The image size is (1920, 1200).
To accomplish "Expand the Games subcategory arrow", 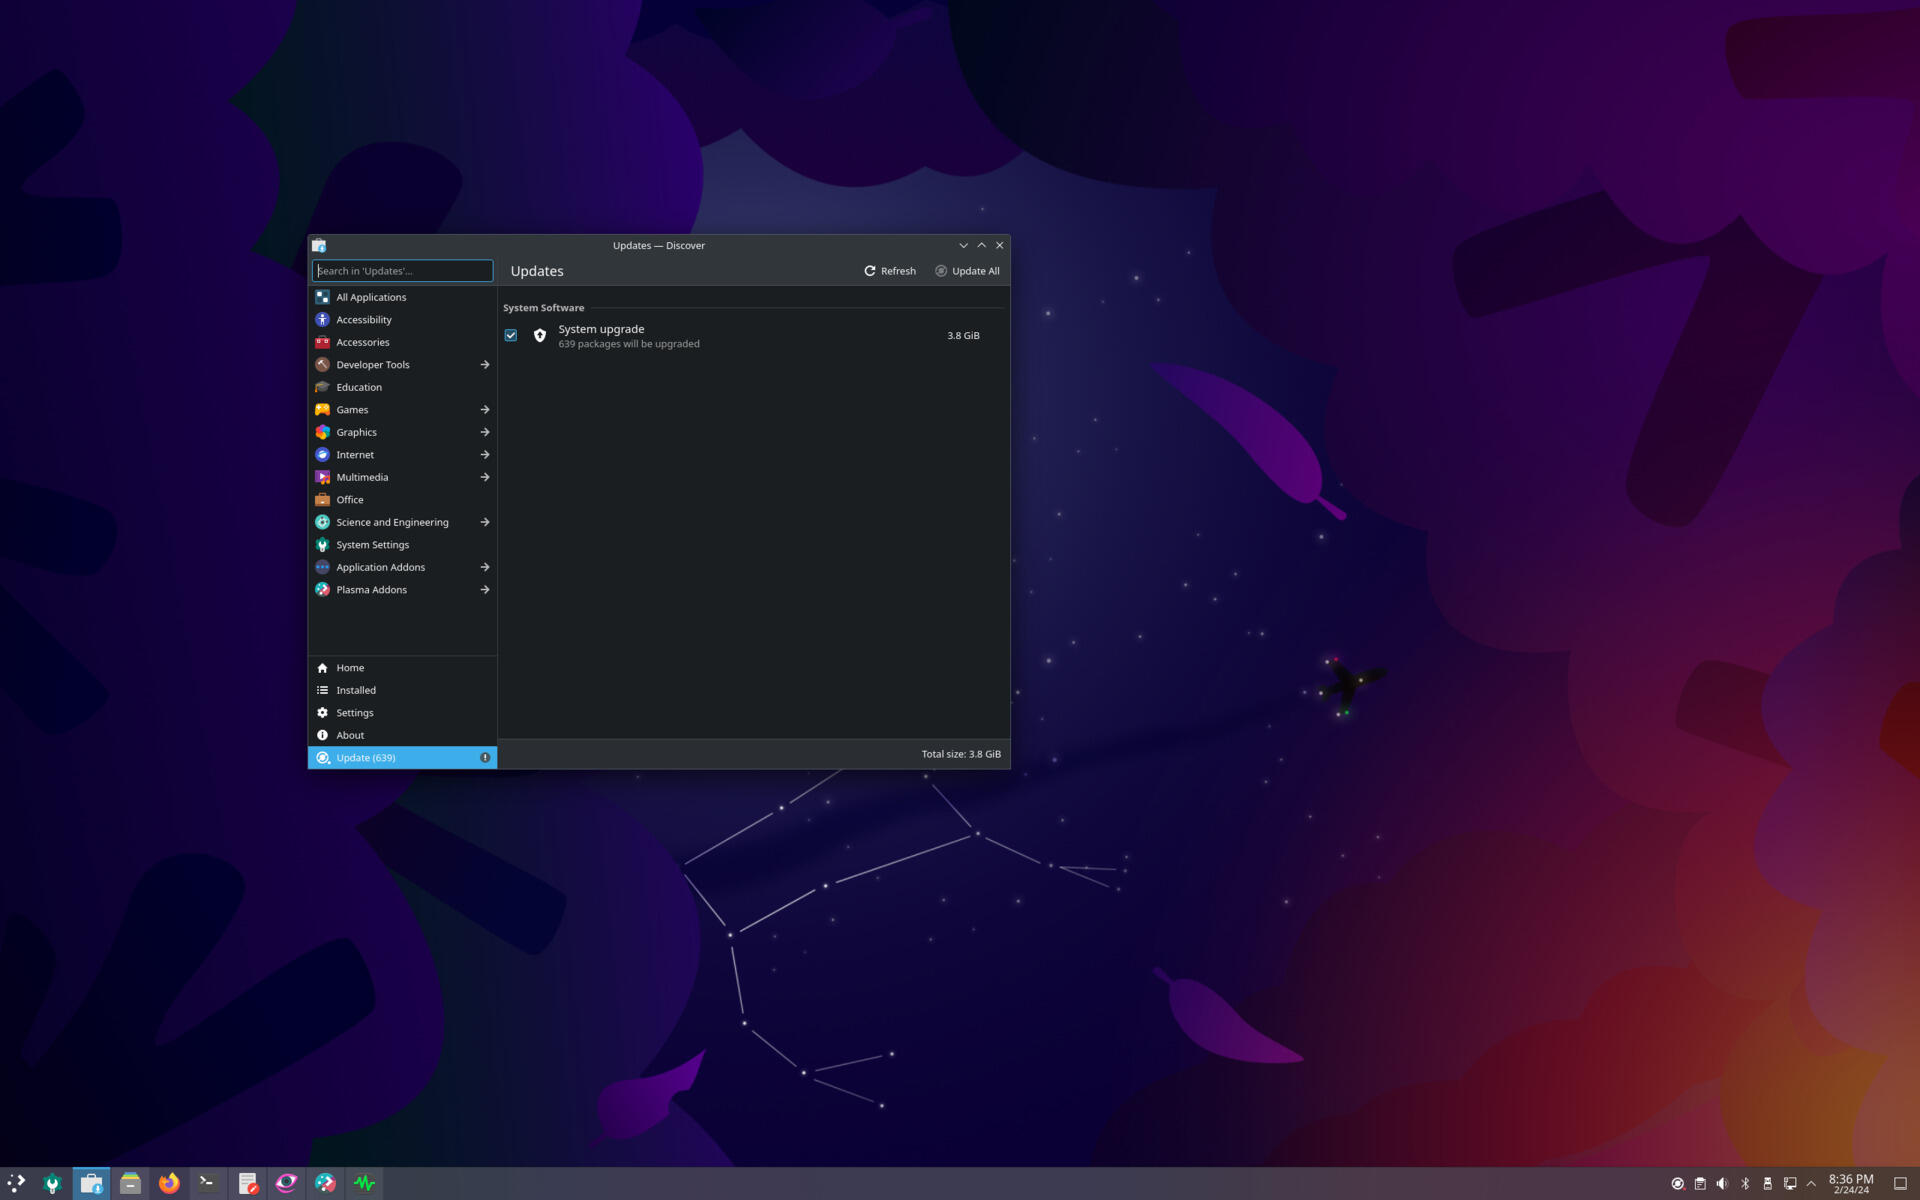I will click(485, 410).
